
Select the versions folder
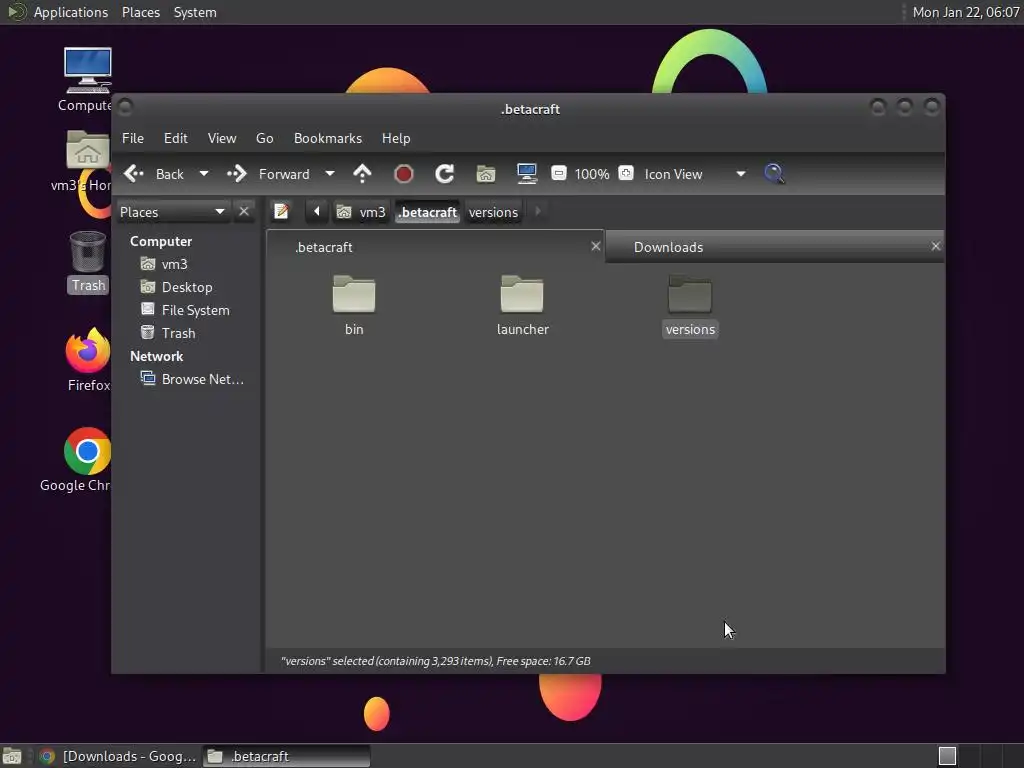pyautogui.click(x=690, y=305)
